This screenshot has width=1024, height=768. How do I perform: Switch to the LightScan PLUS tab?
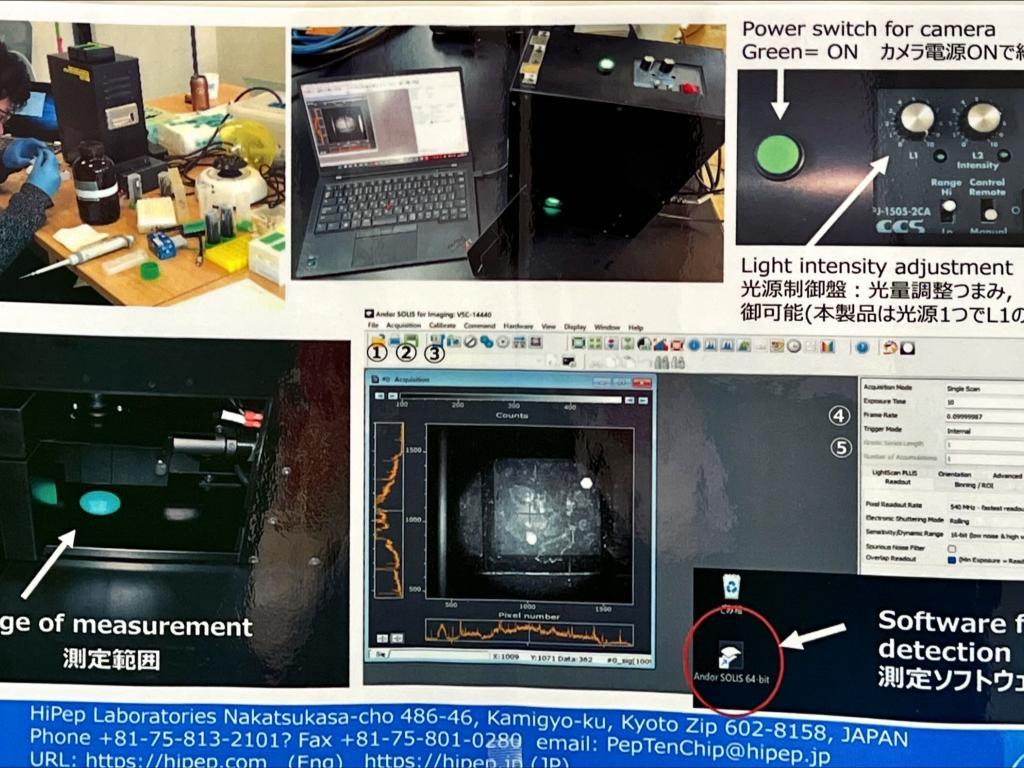[895, 472]
